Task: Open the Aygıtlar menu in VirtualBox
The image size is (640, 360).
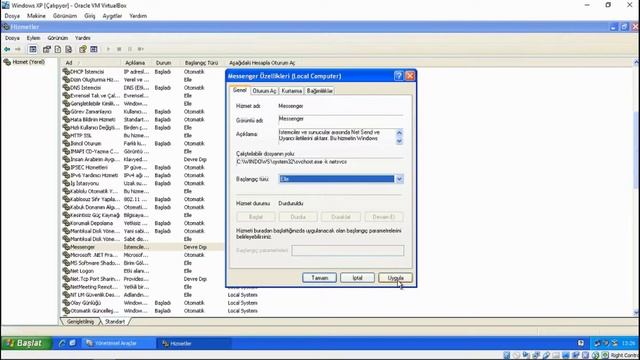Action: pyautogui.click(x=112, y=16)
